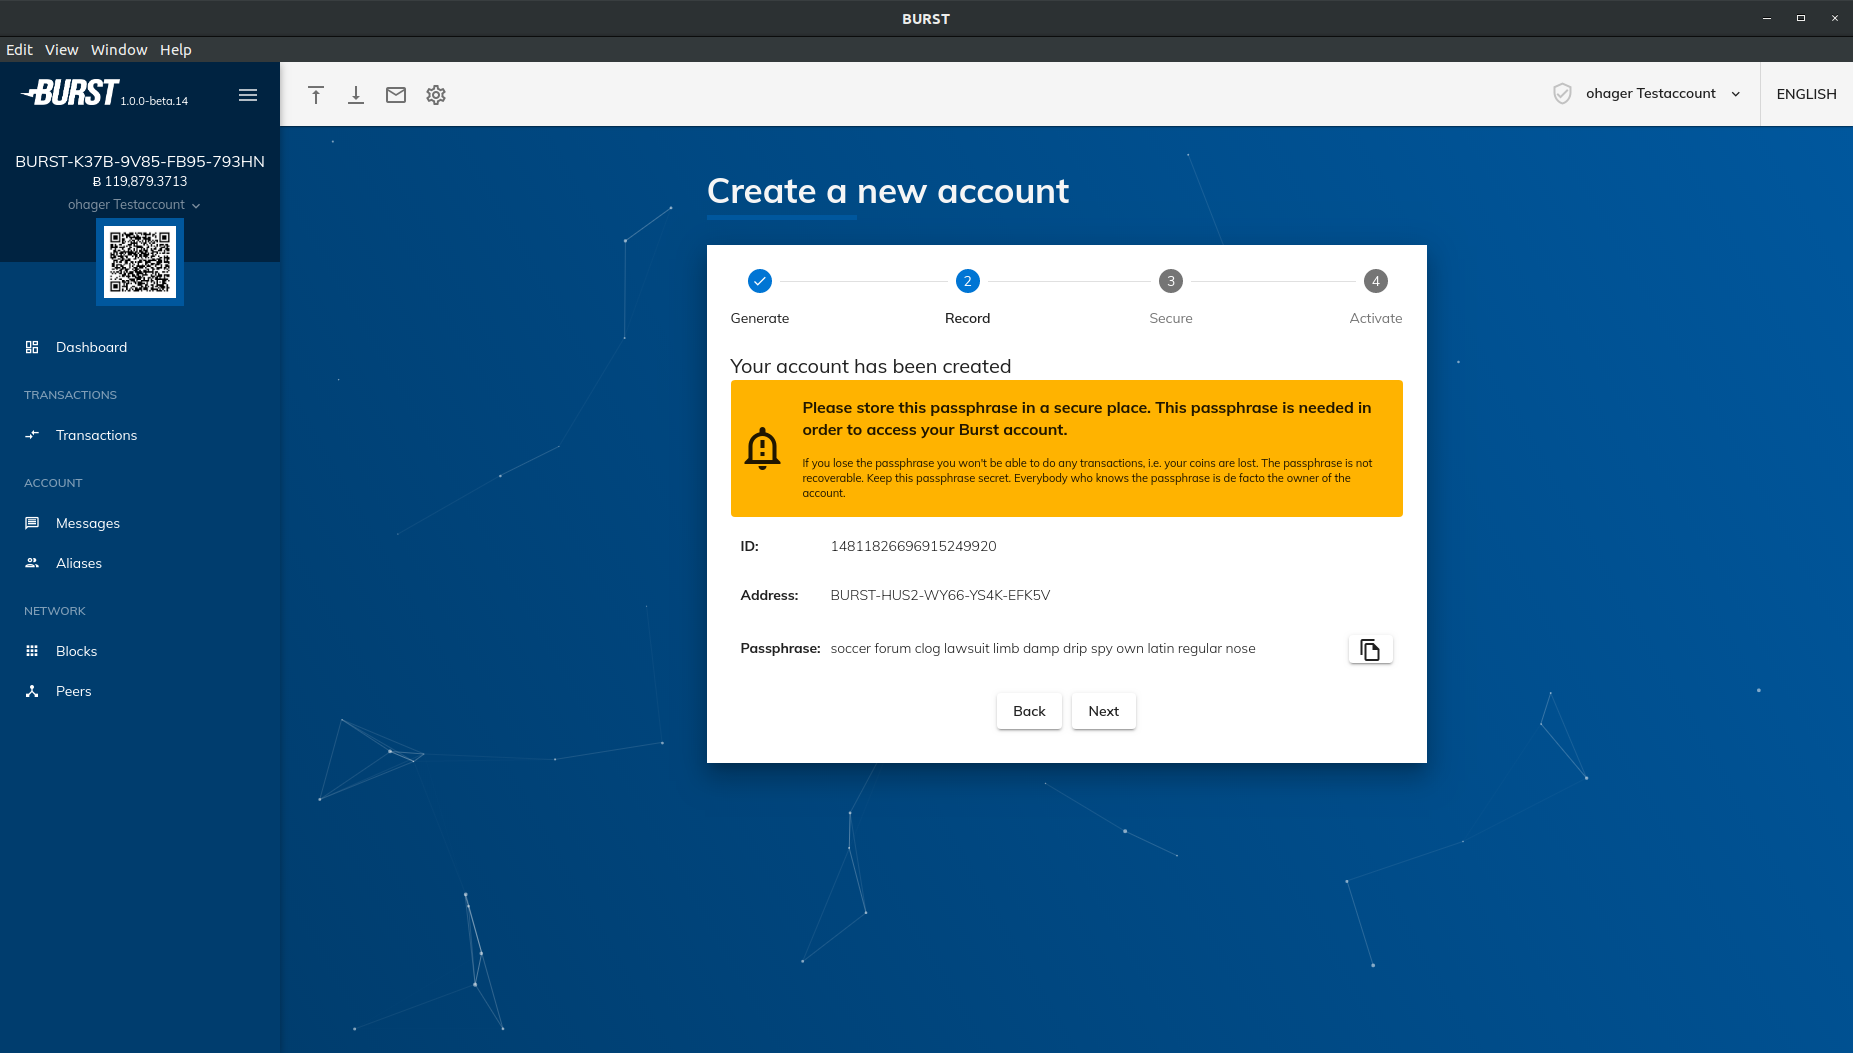Image resolution: width=1853 pixels, height=1053 pixels.
Task: Open the Edit menu
Action: tap(19, 50)
